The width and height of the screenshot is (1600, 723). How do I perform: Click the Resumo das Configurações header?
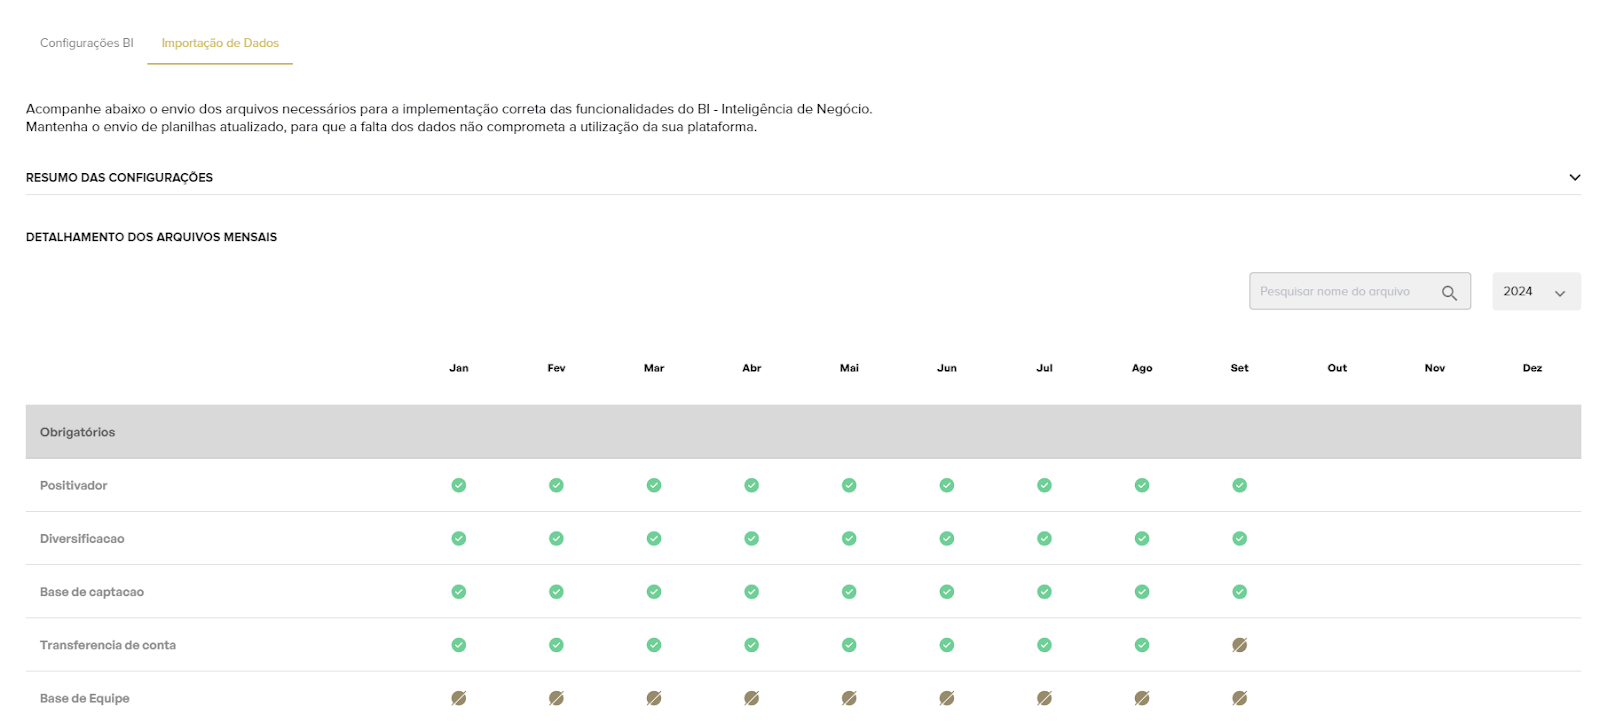[x=120, y=177]
